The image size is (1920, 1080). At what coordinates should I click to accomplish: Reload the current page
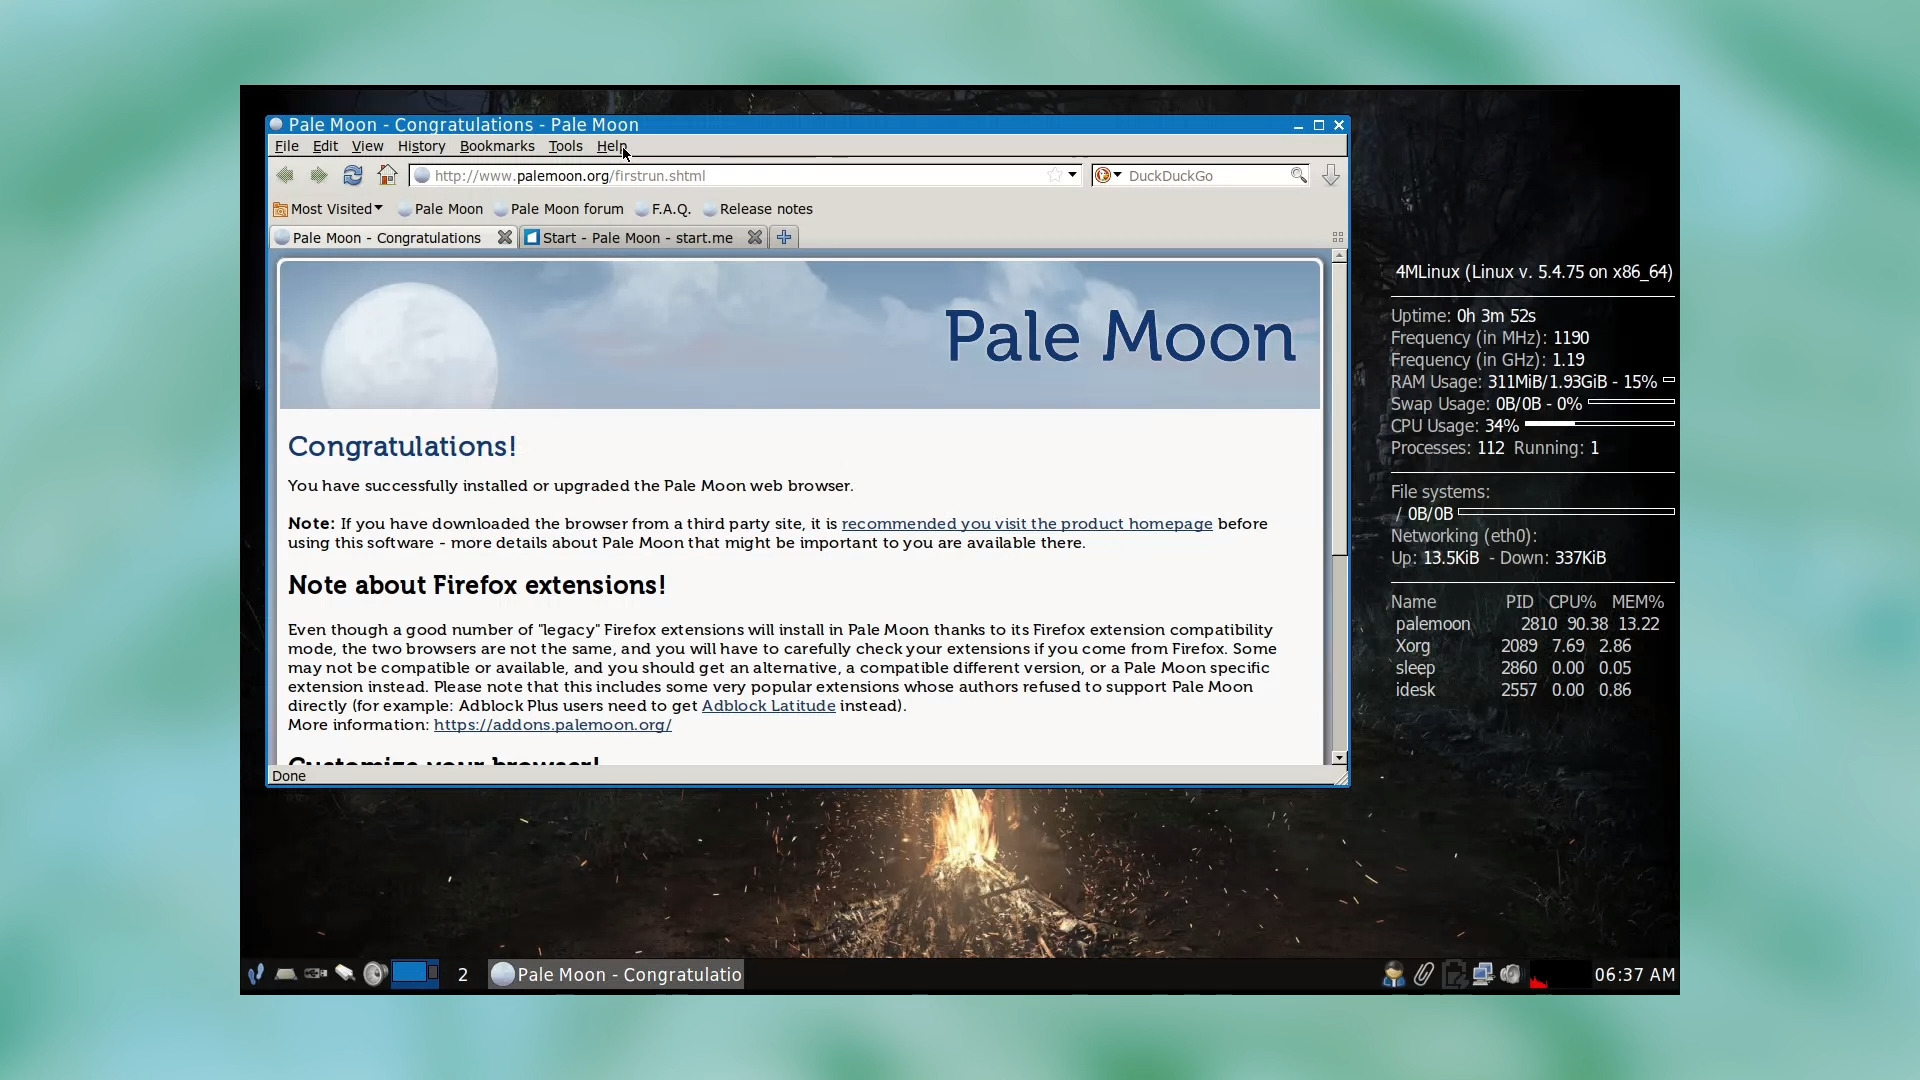pyautogui.click(x=352, y=175)
